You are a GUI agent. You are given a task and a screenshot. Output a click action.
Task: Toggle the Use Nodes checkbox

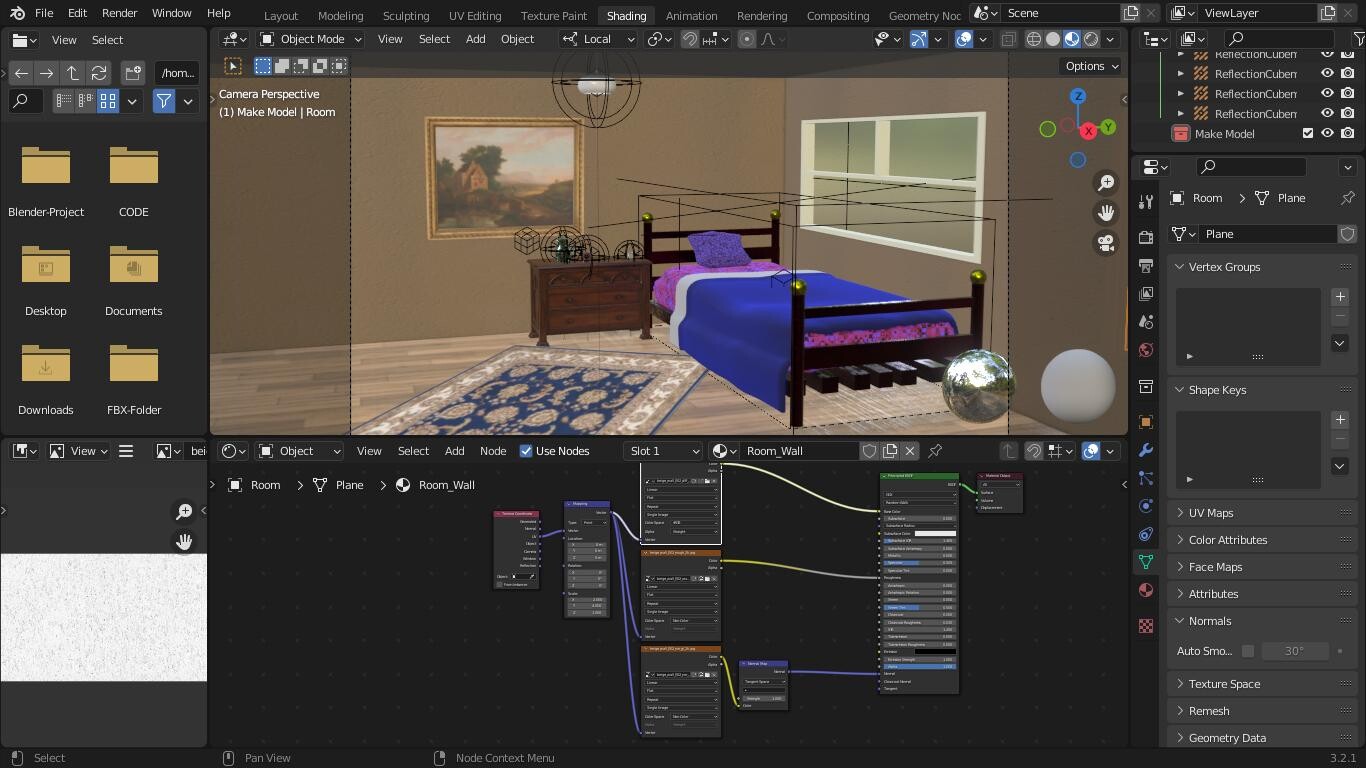tap(526, 451)
